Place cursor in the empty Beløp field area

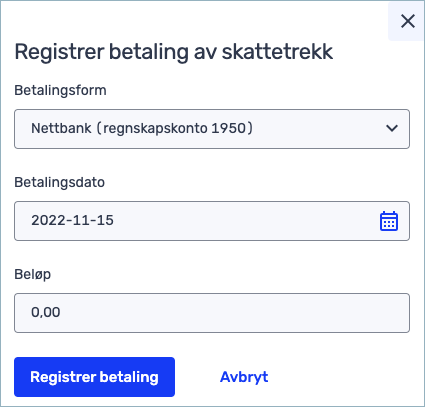click(x=233, y=313)
